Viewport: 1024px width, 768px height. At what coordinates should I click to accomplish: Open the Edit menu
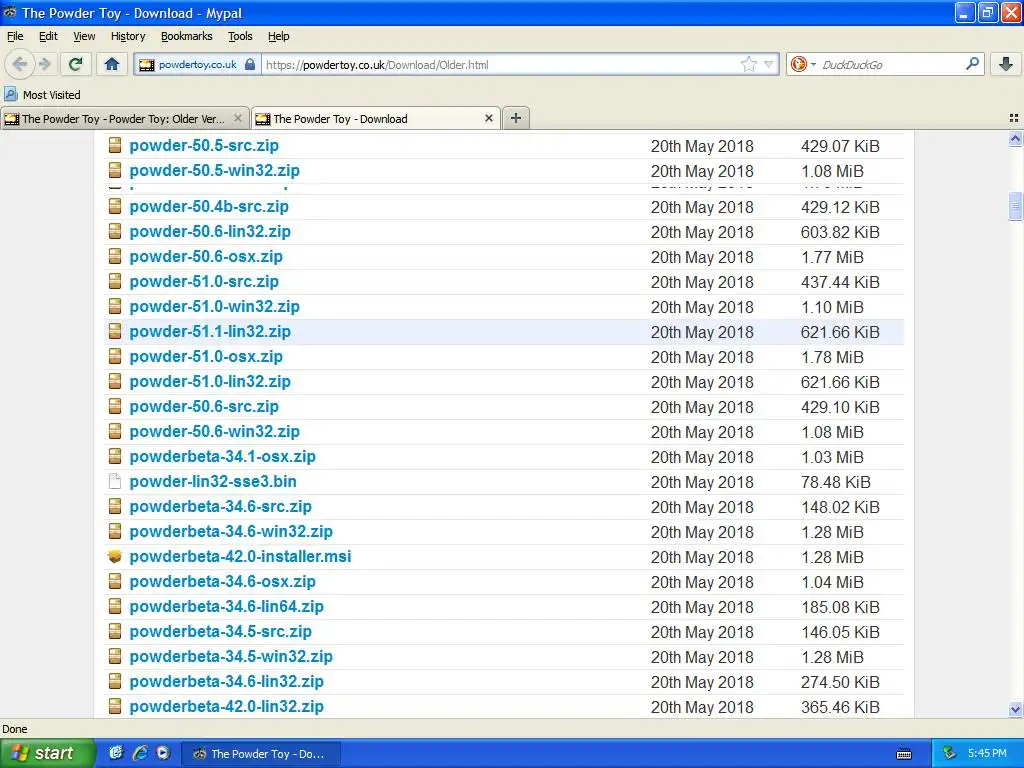(x=48, y=36)
